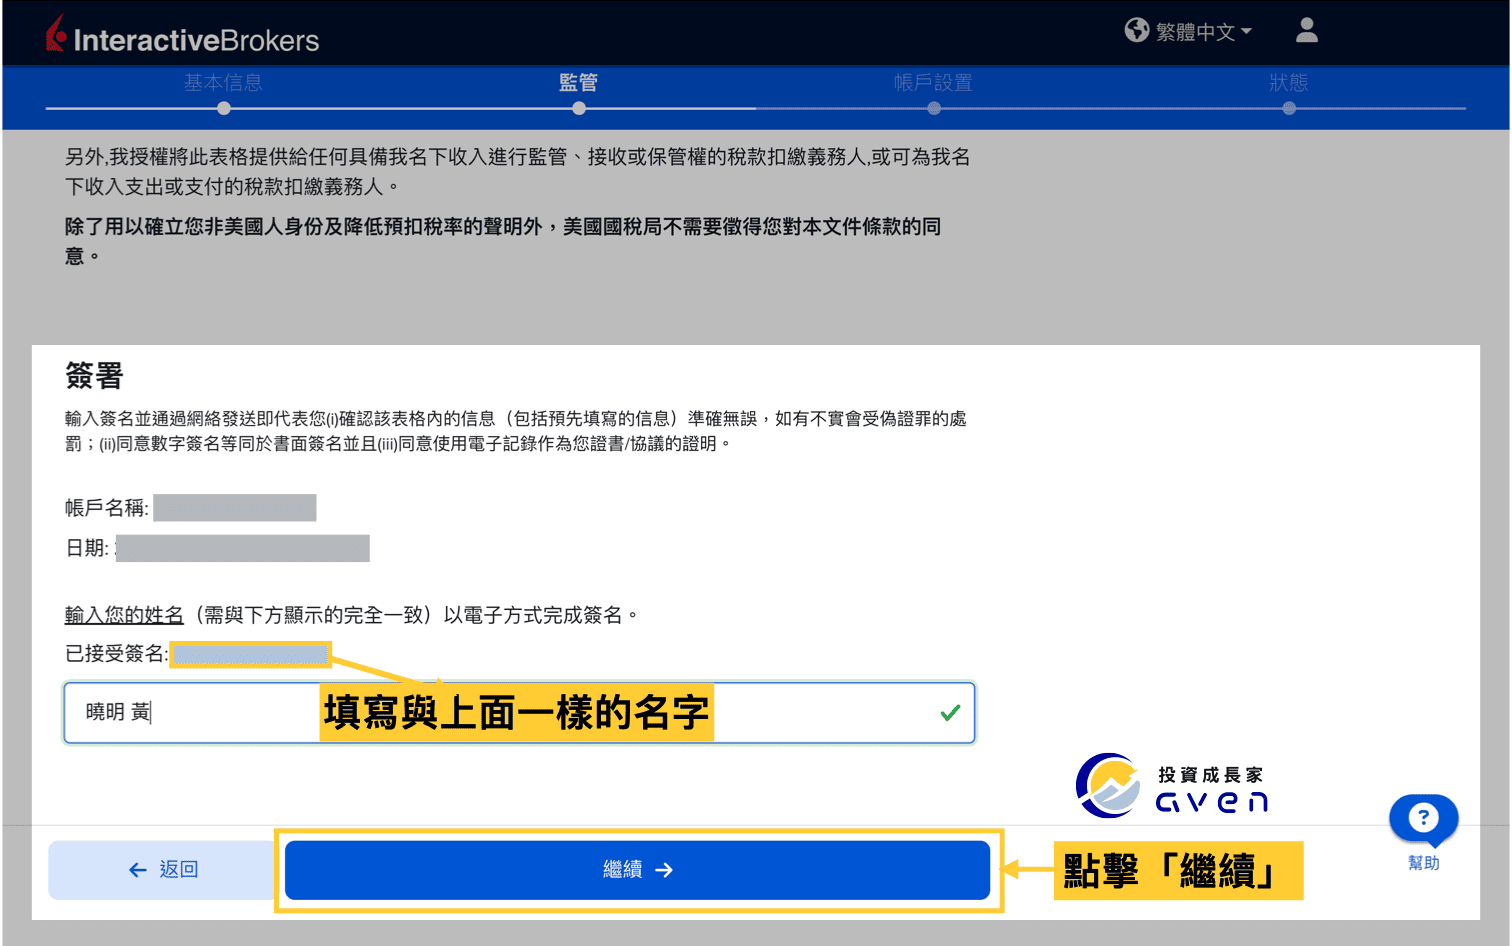Click the question mark help icon
The width and height of the screenshot is (1512, 946).
pyautogui.click(x=1423, y=818)
